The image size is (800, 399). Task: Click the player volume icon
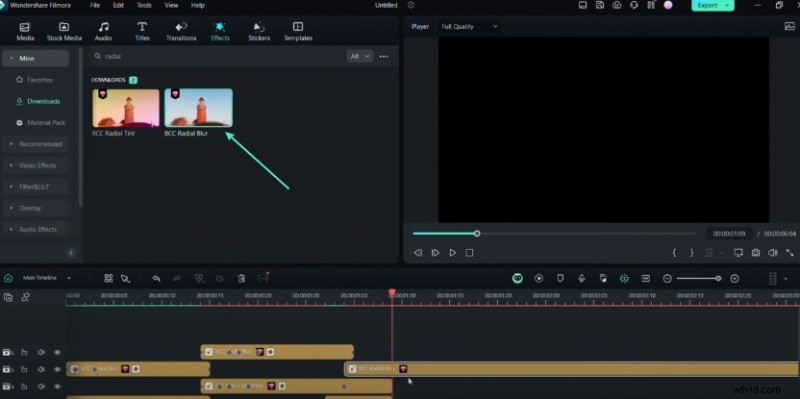coord(772,253)
